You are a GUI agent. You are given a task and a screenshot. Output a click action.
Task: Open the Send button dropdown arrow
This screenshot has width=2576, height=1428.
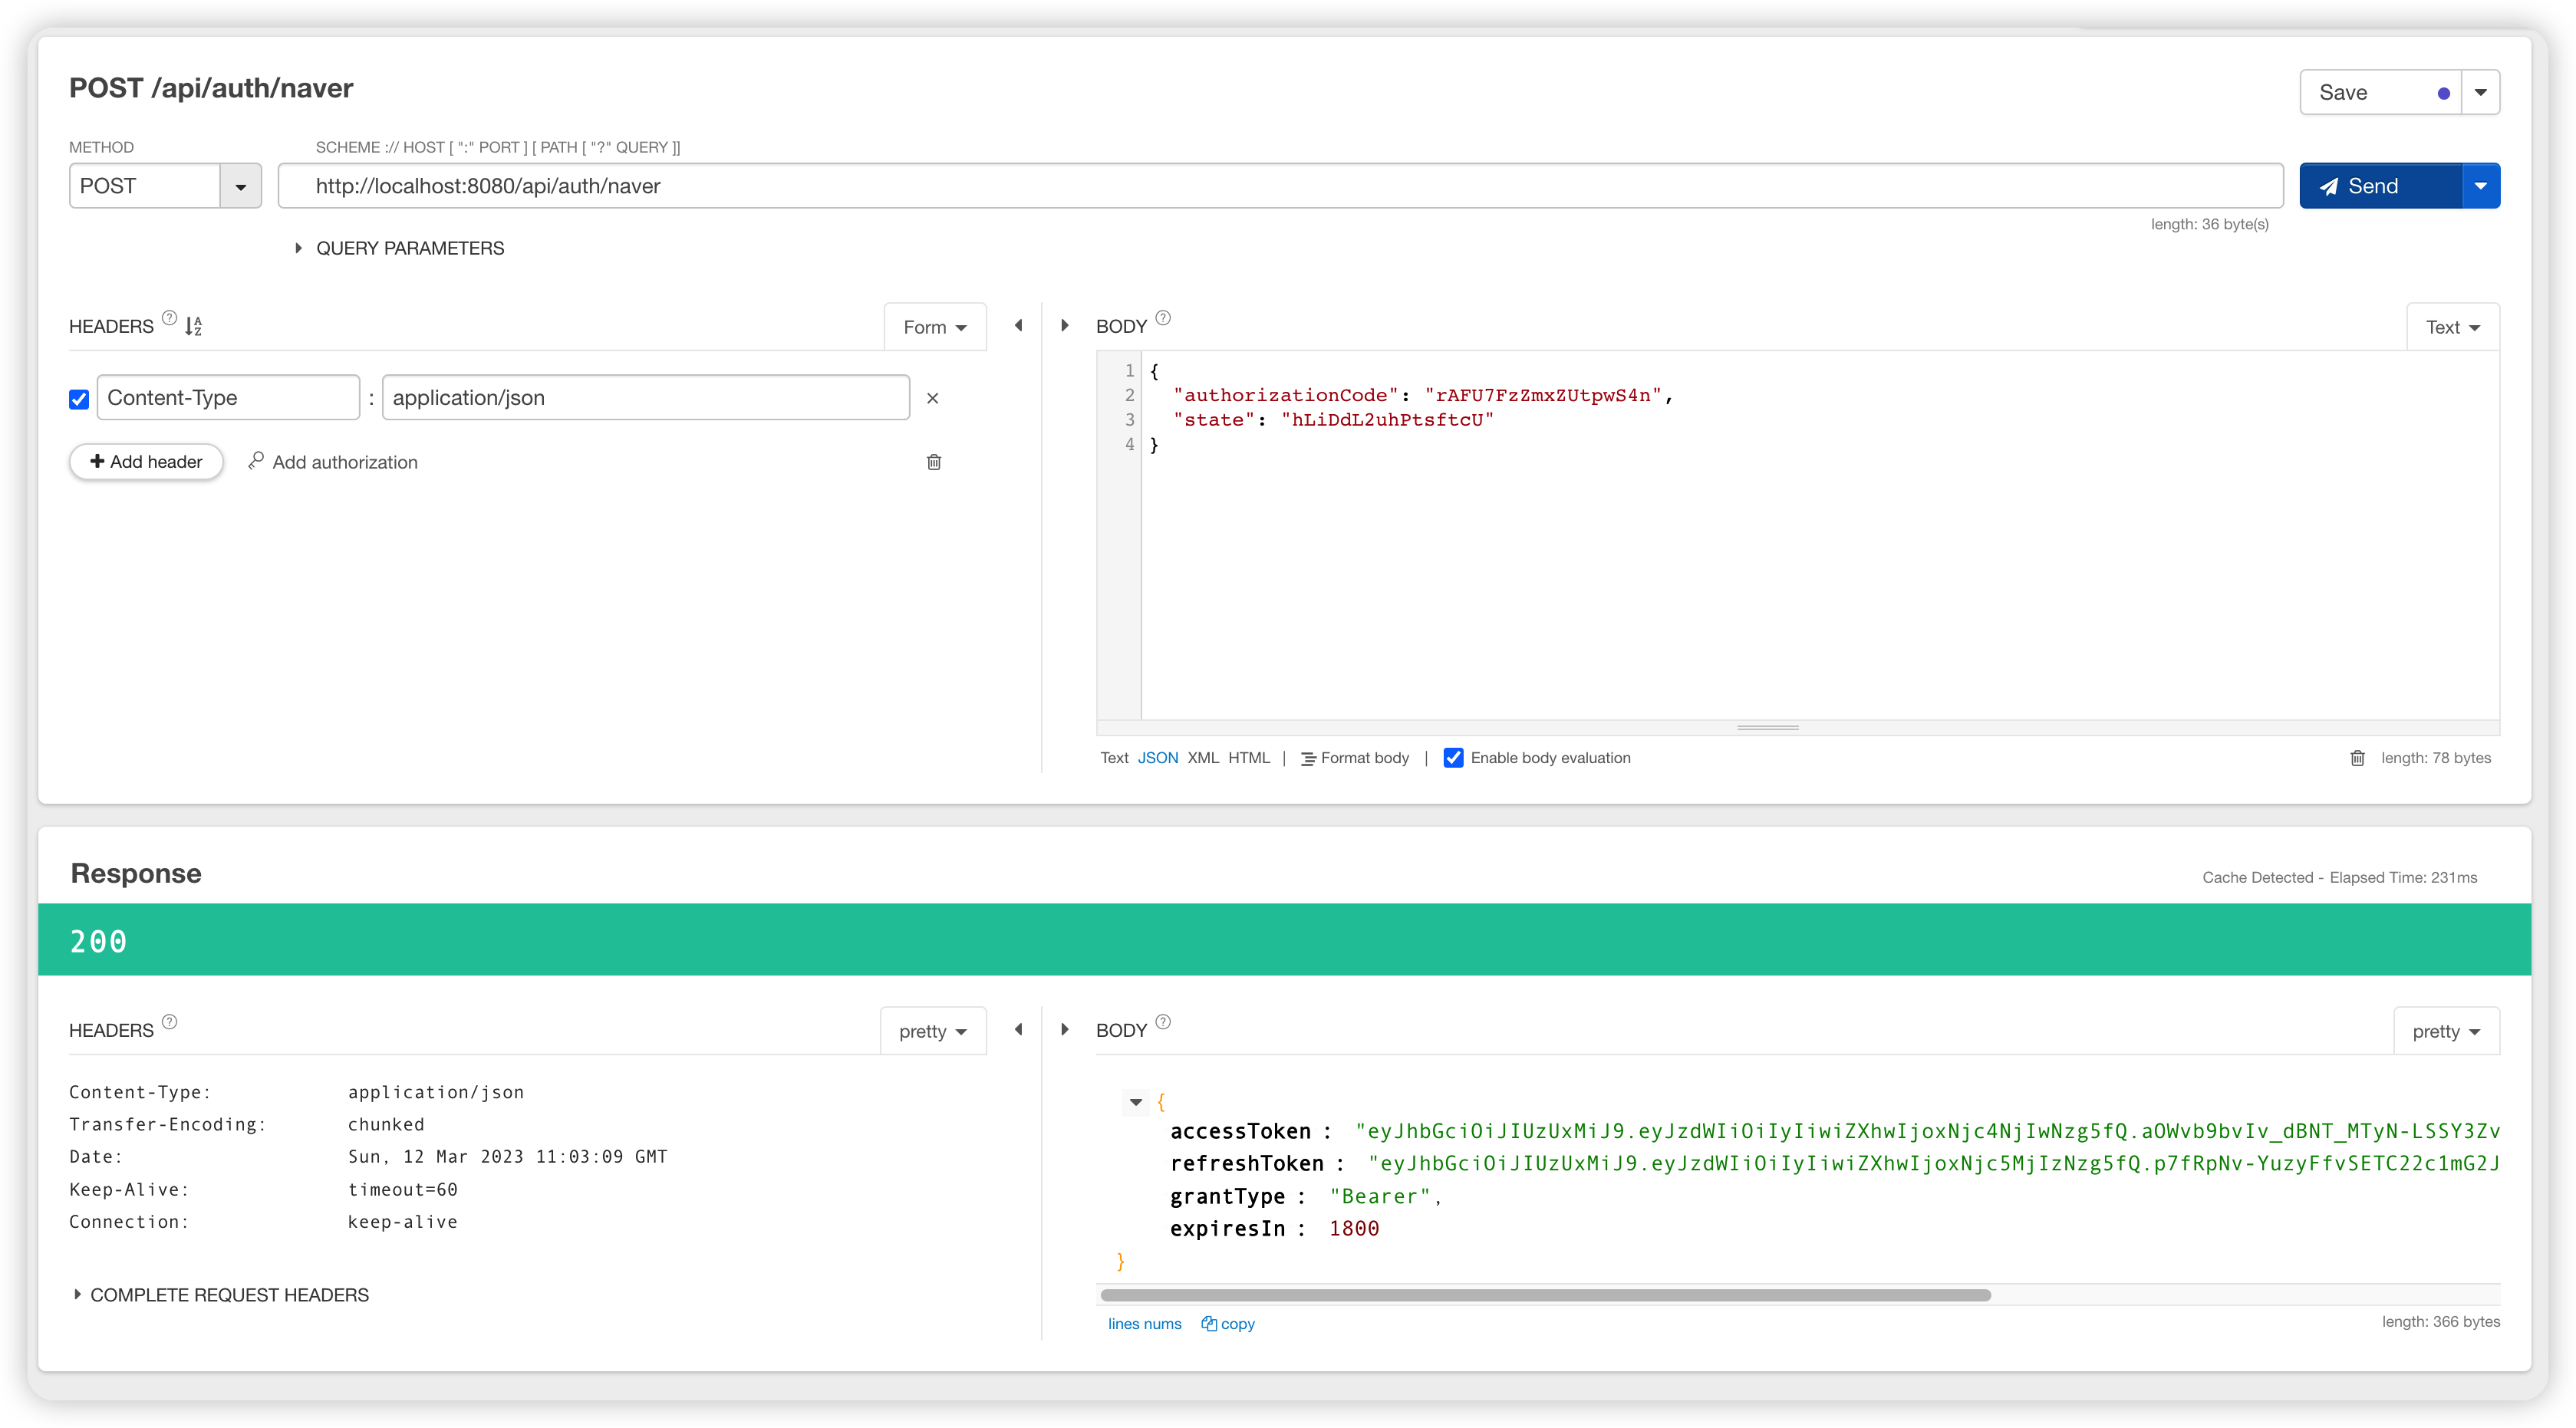click(2480, 186)
